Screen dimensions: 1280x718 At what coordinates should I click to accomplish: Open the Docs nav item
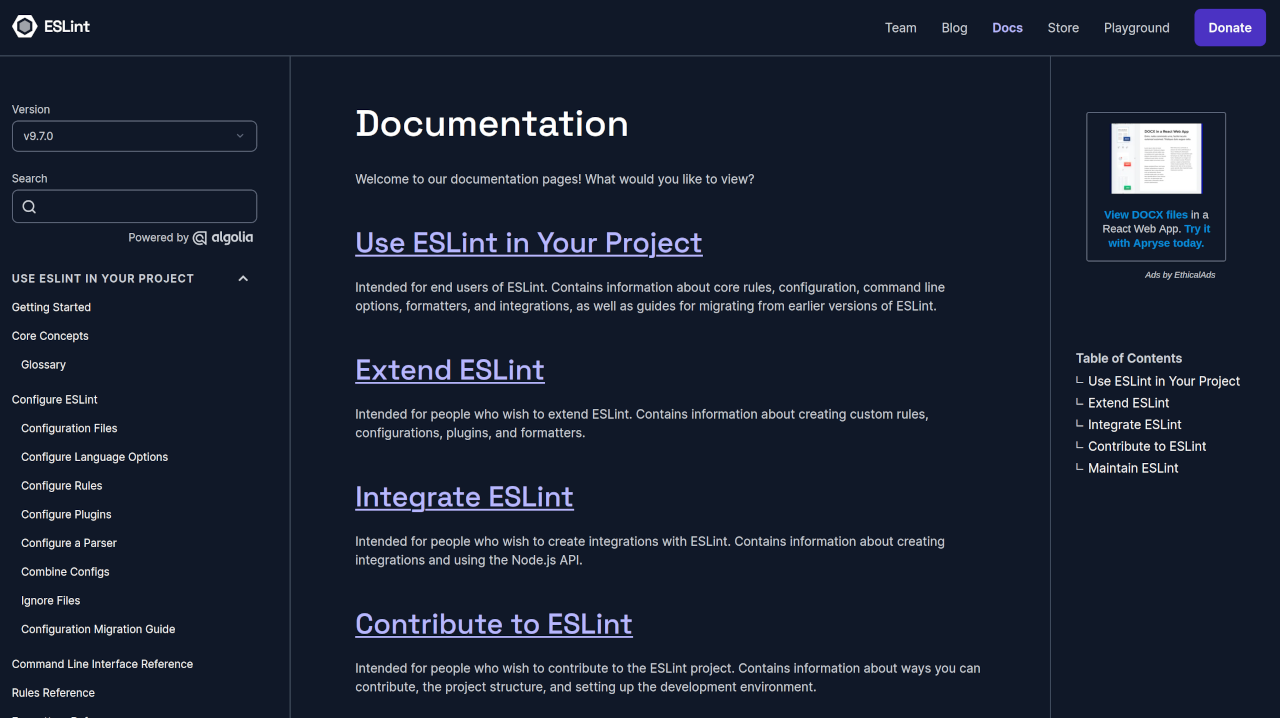point(1007,28)
